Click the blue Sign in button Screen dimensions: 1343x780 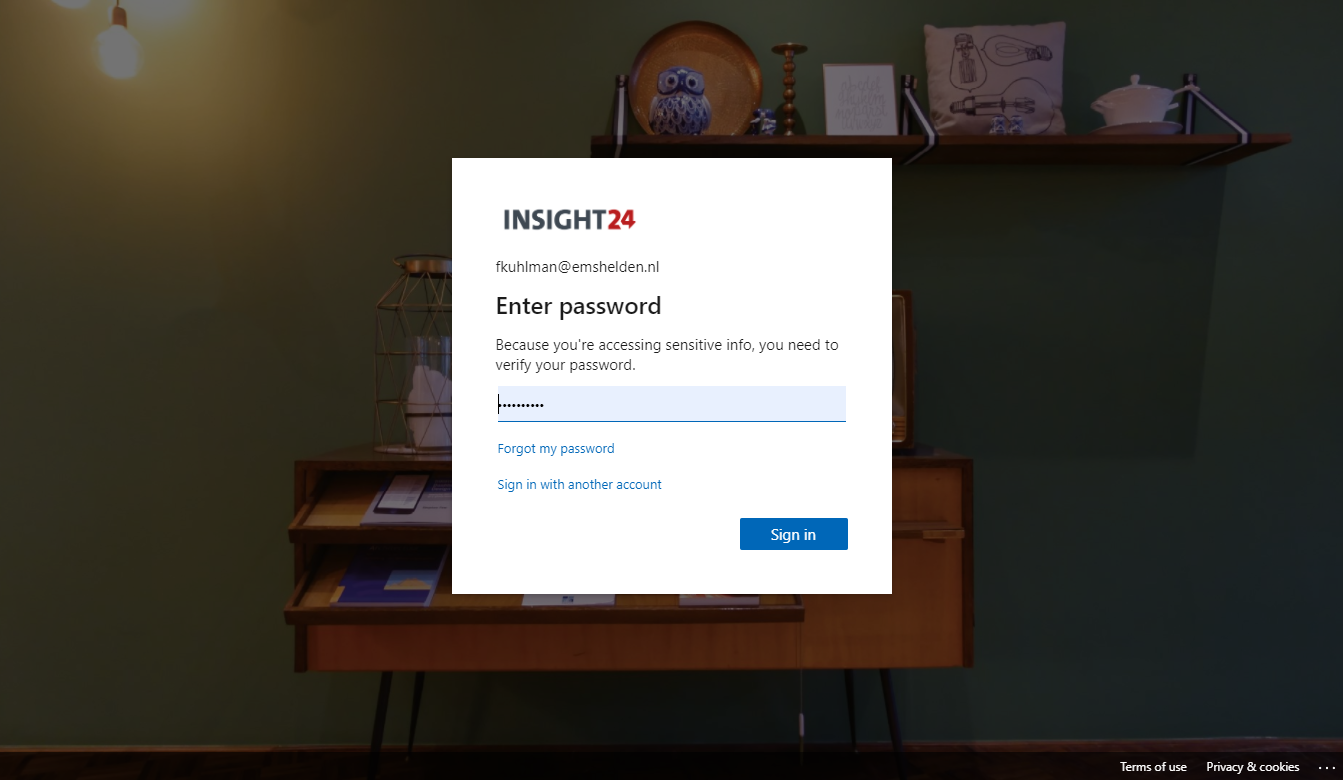pos(793,534)
